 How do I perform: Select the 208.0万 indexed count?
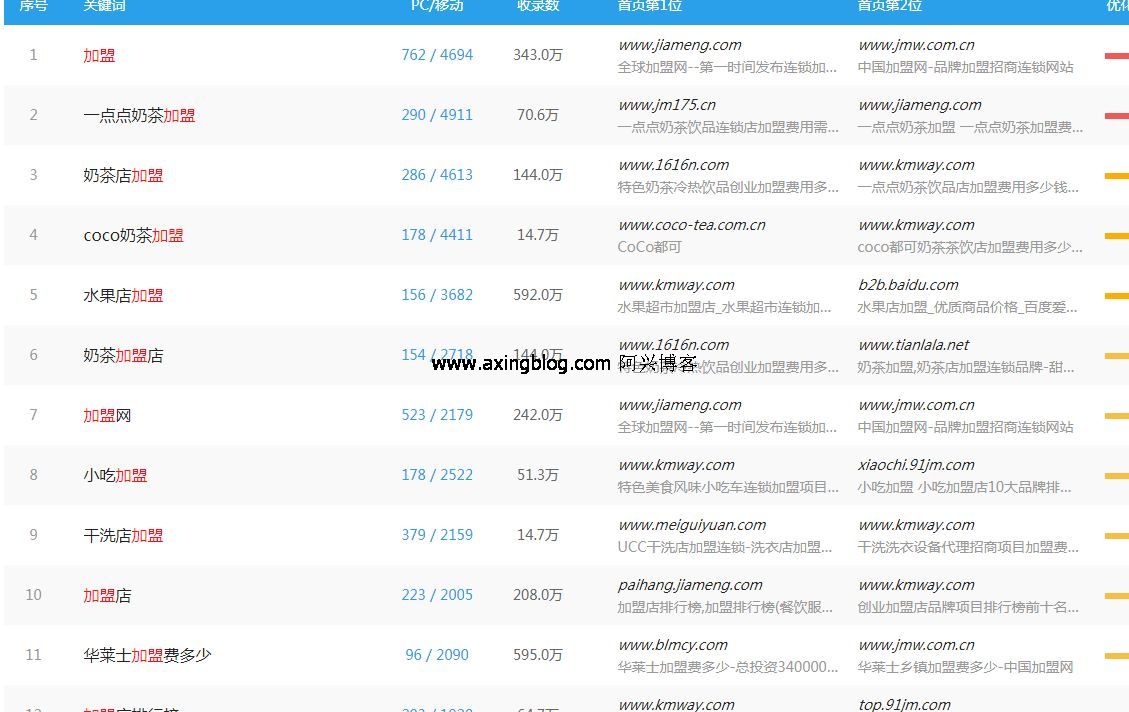(x=538, y=595)
